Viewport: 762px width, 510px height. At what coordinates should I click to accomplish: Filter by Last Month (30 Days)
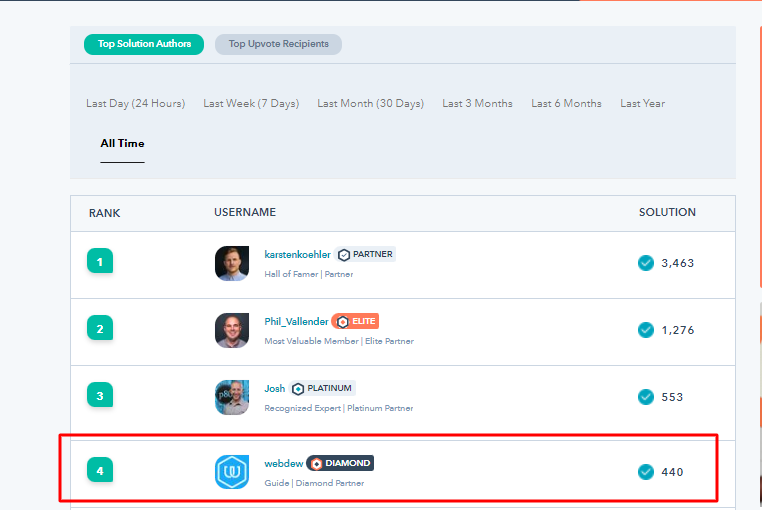[370, 104]
